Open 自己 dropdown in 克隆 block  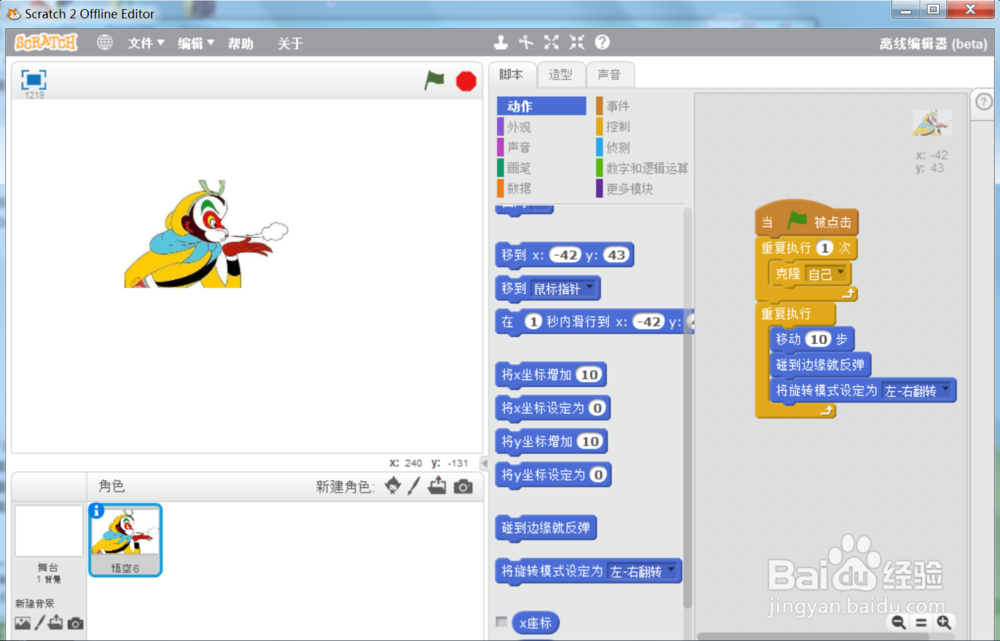[827, 274]
